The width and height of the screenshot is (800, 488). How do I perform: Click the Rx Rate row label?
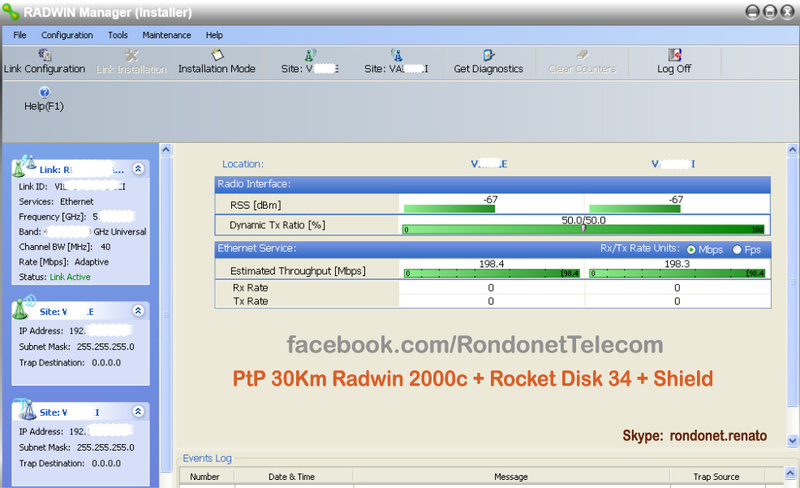(251, 288)
